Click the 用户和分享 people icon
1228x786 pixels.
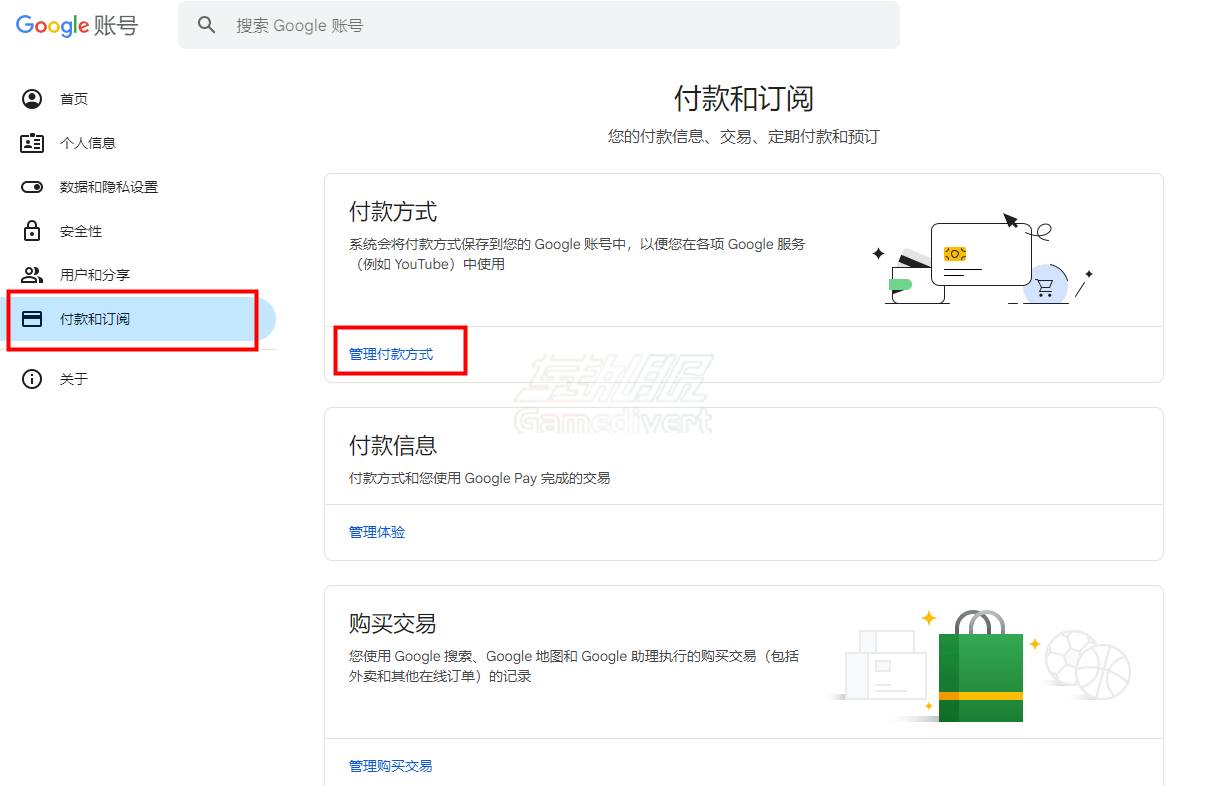[x=32, y=275]
